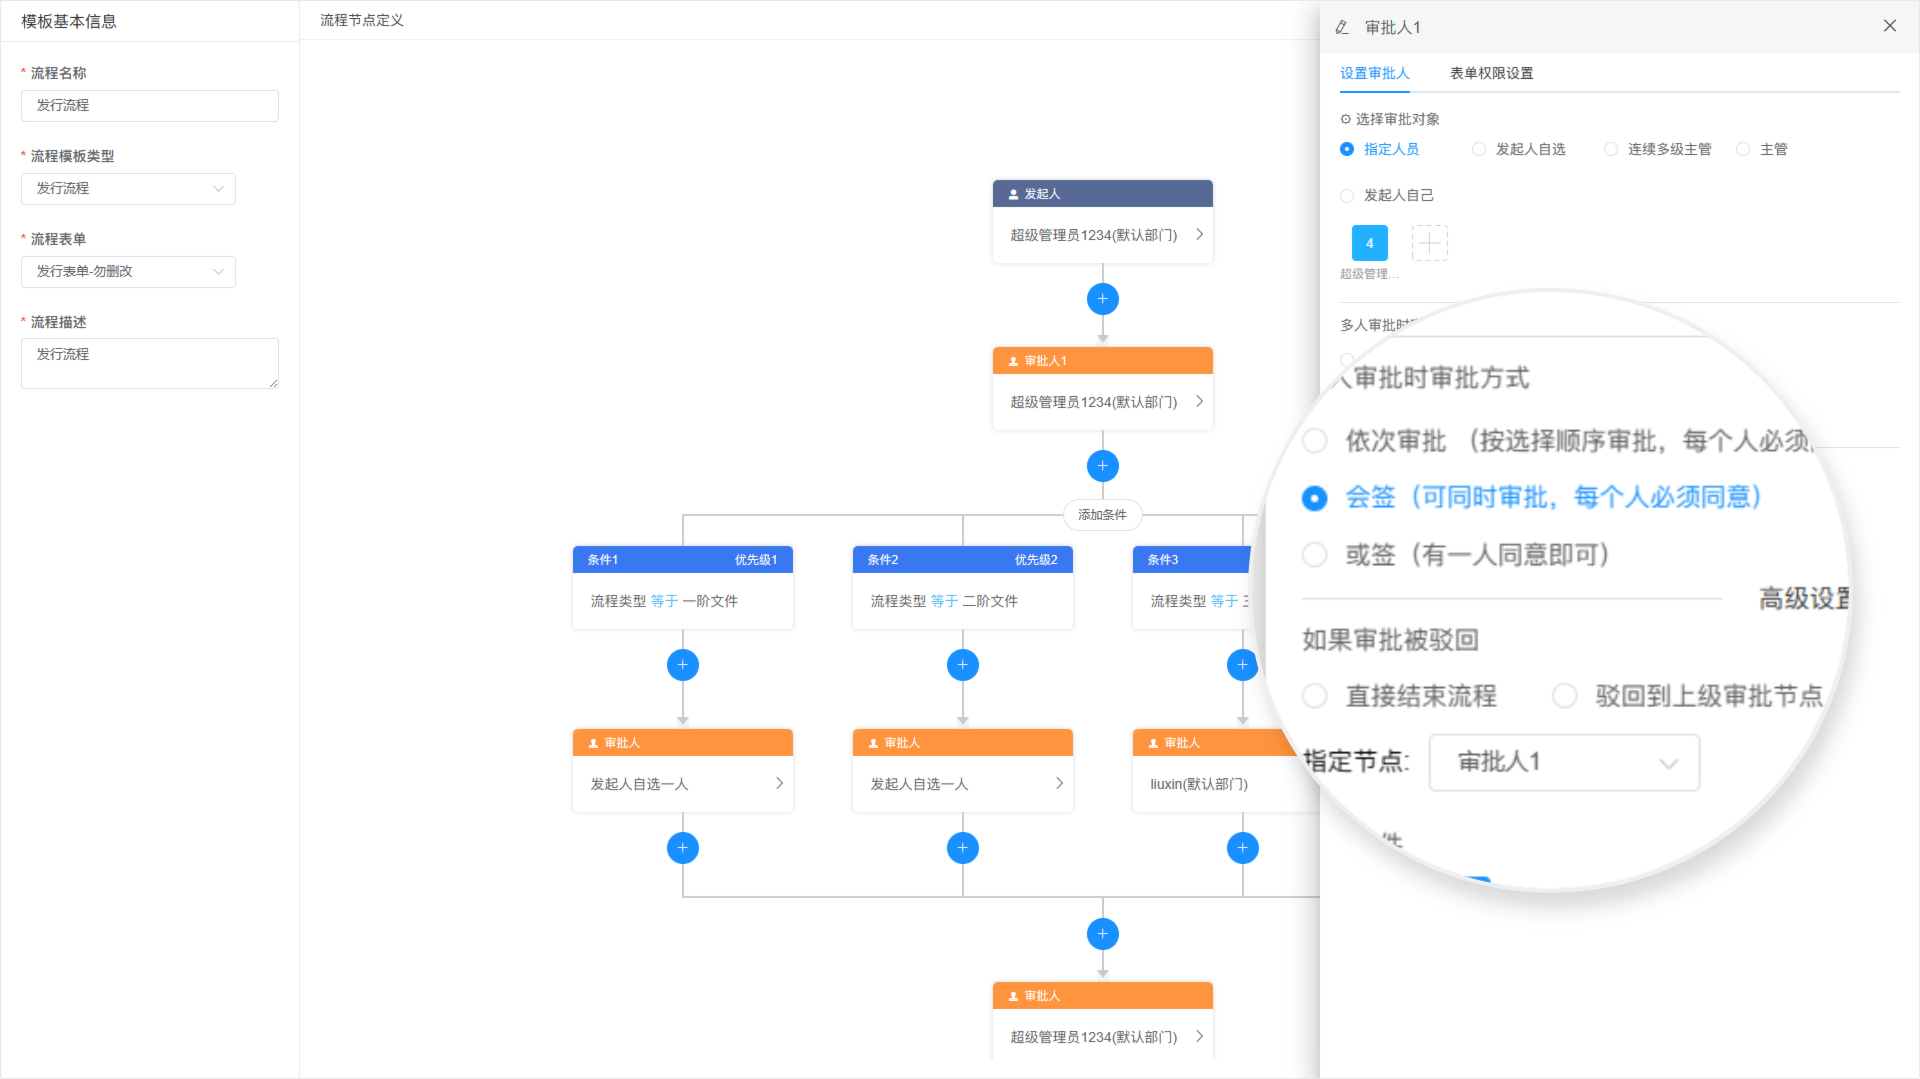Click the blue plus icon below the 发起人 node
Screen dimensions: 1920x1079
(x=1102, y=298)
